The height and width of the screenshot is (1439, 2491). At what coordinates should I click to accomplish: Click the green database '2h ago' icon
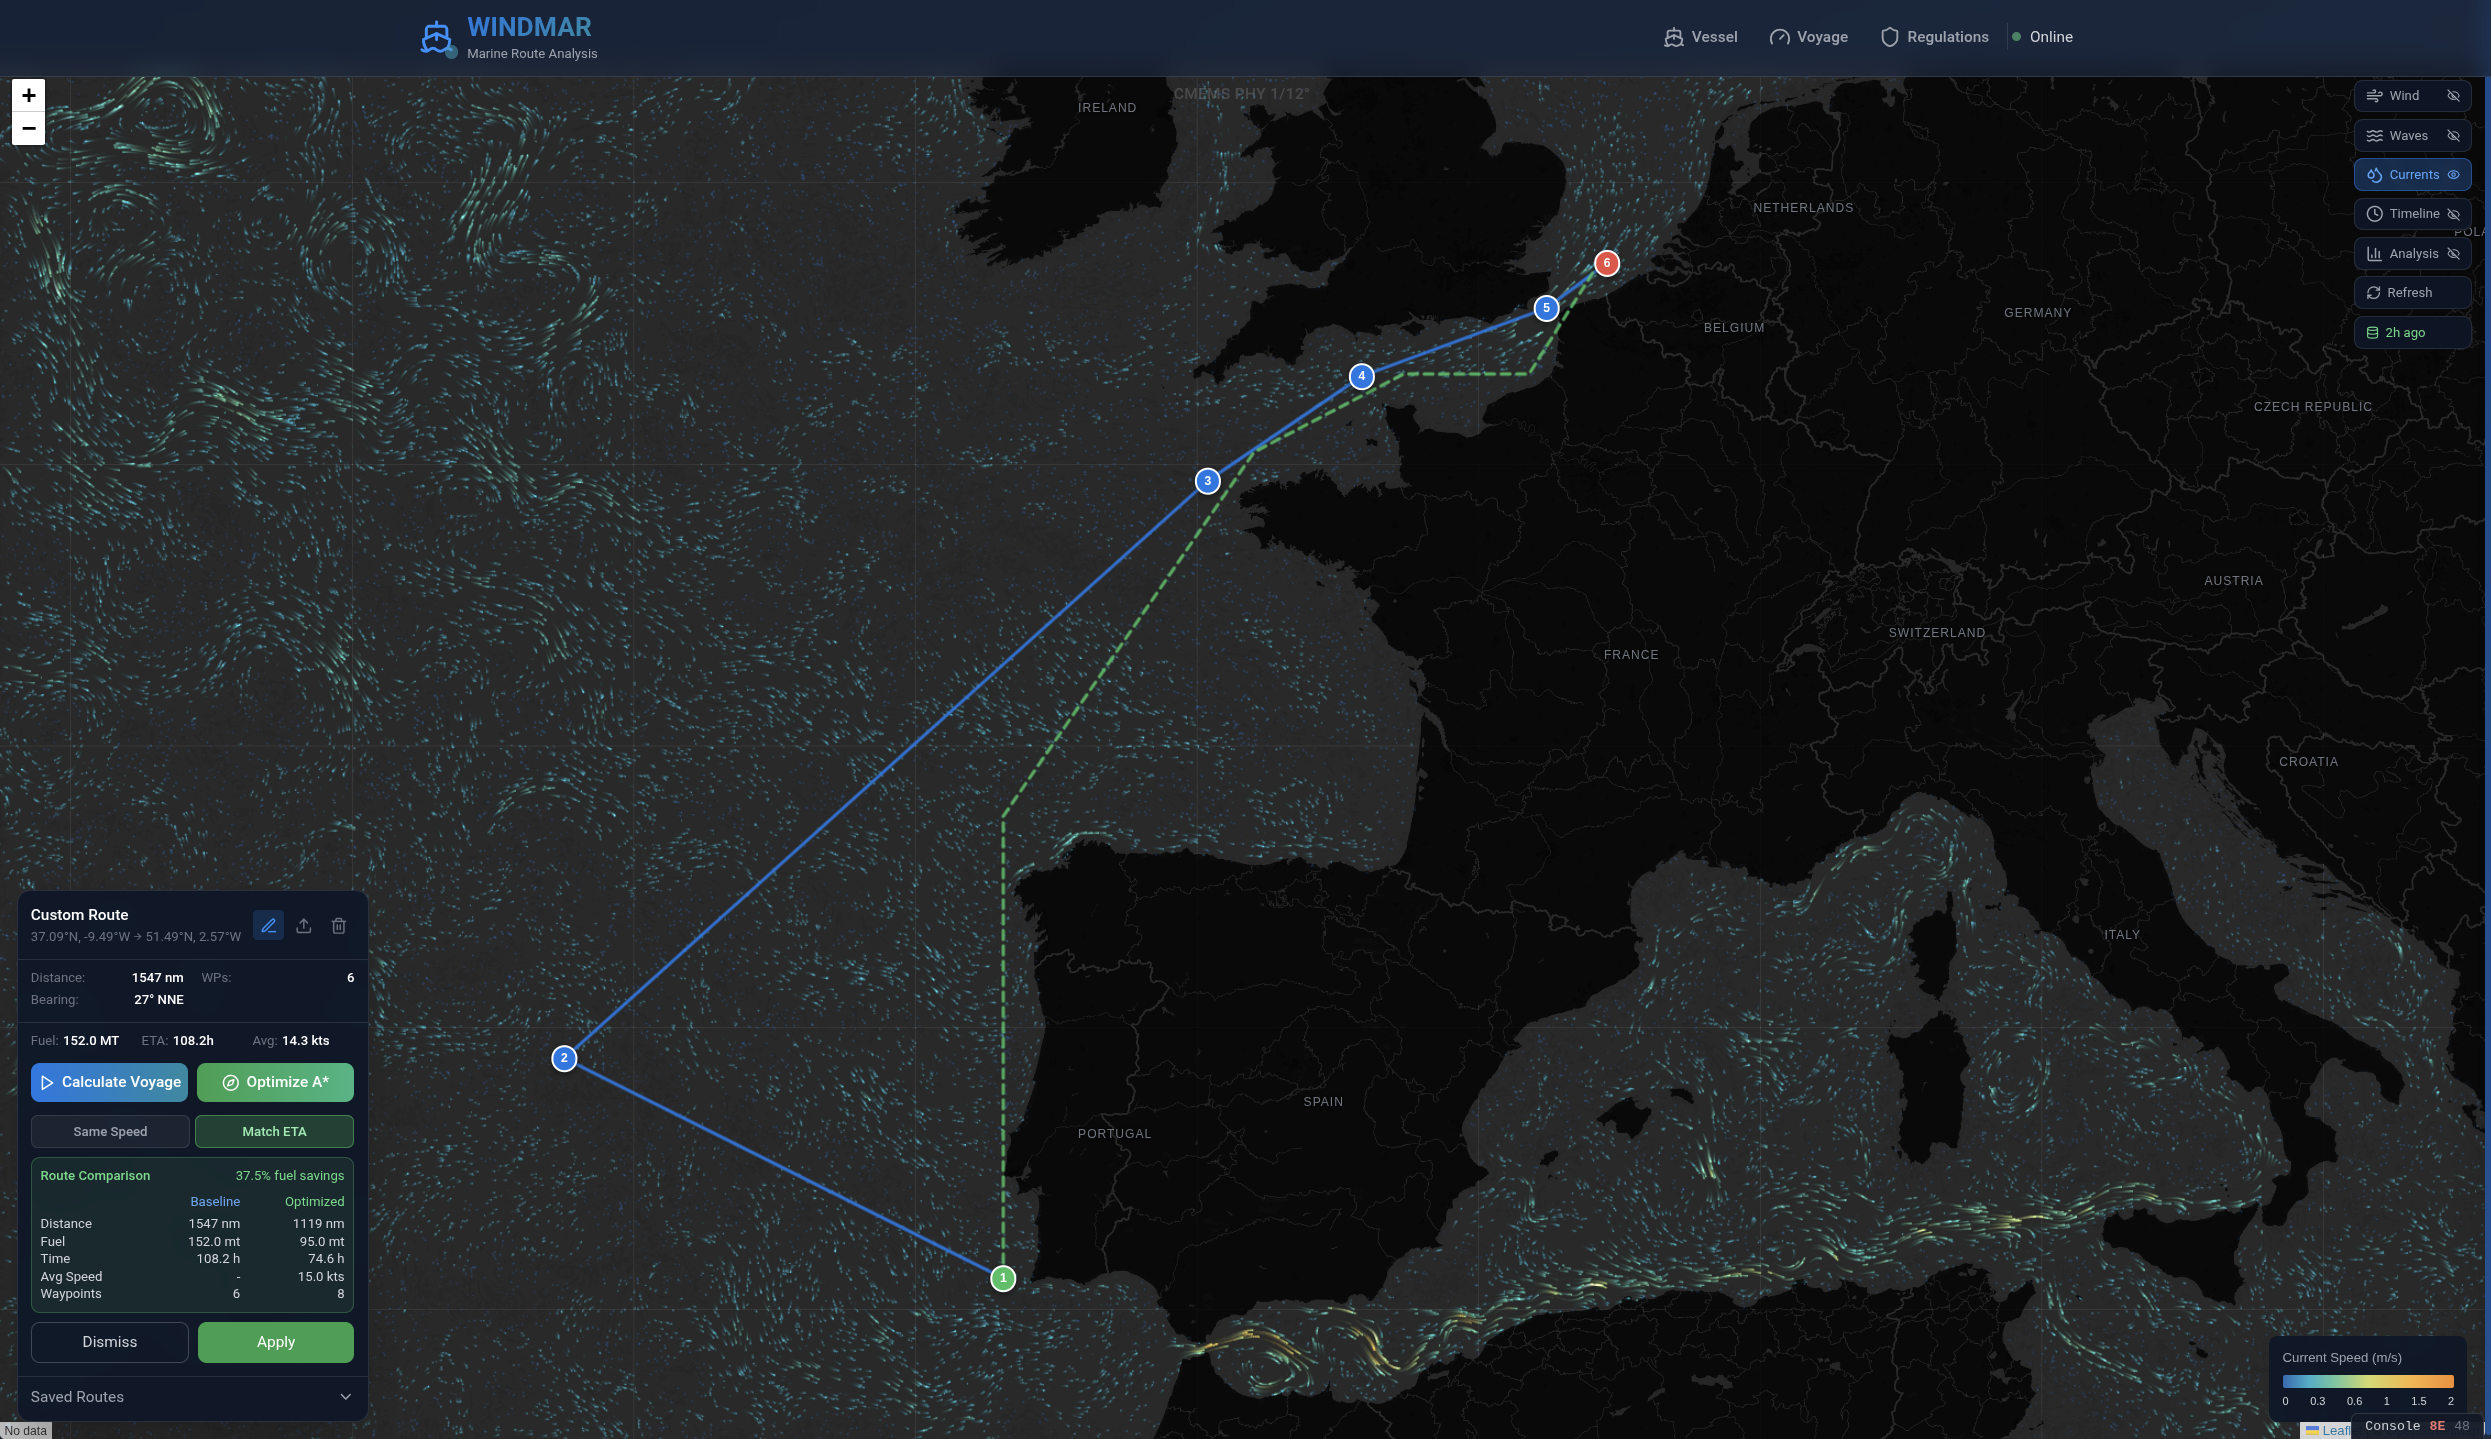(2374, 332)
